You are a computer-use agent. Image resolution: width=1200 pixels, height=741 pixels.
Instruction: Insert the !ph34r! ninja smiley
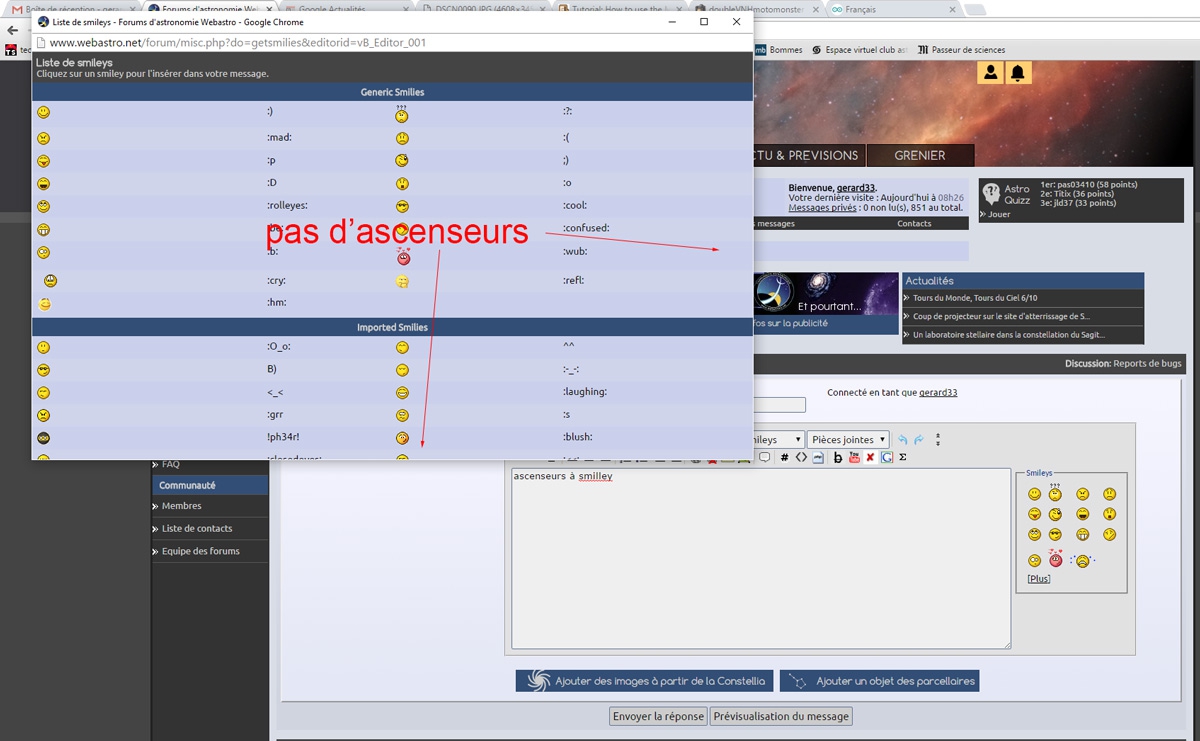tap(43, 438)
